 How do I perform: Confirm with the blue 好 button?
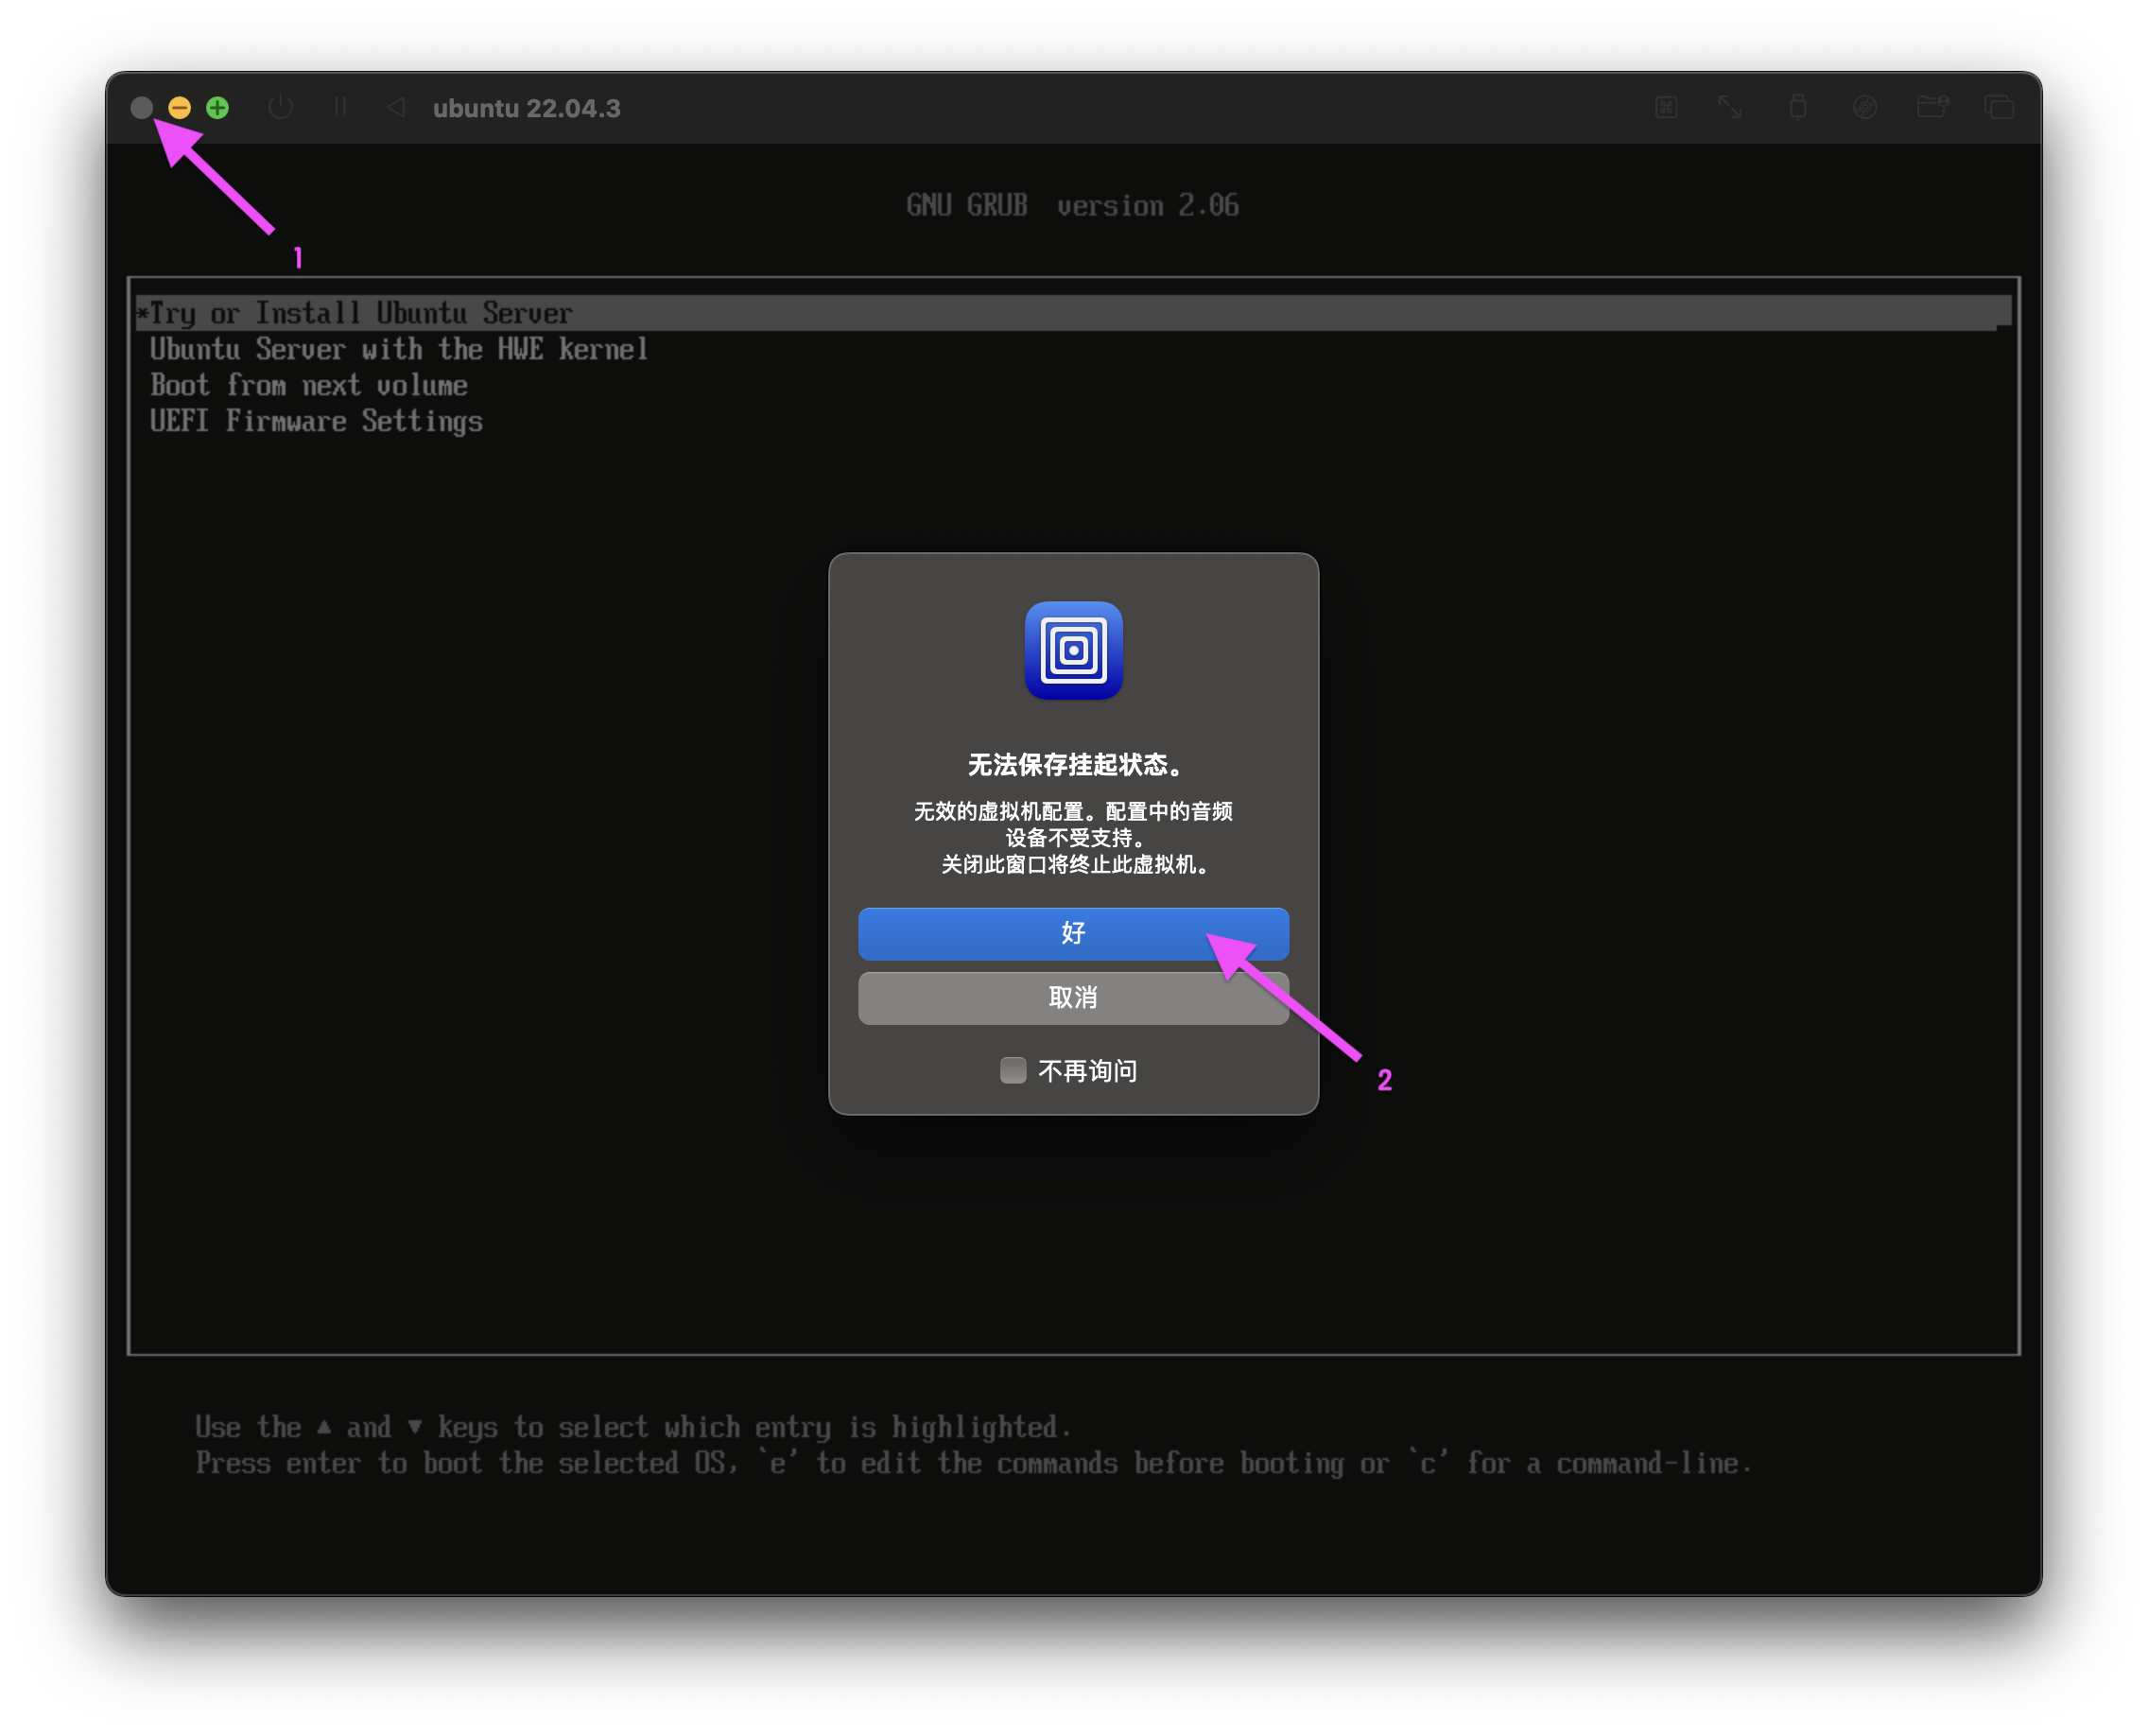pyautogui.click(x=1073, y=934)
